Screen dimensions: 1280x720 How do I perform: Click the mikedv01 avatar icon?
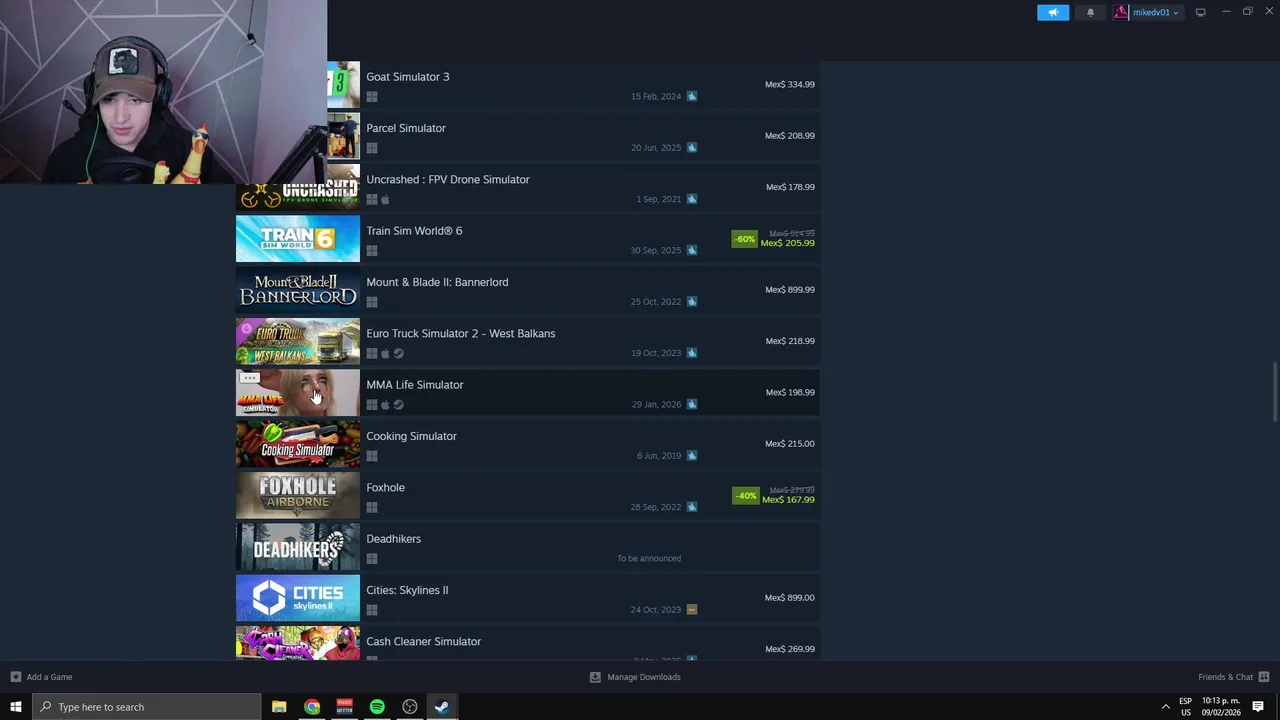(1121, 12)
